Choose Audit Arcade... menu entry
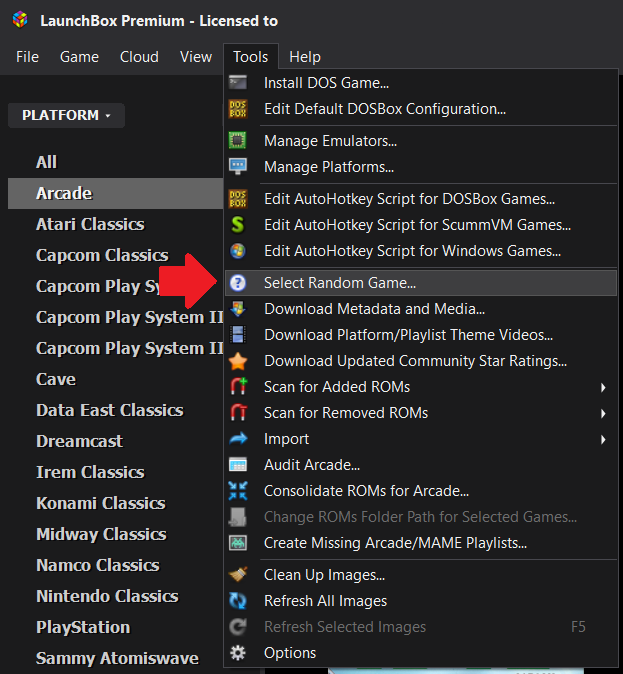623x674 pixels. [x=421, y=465]
